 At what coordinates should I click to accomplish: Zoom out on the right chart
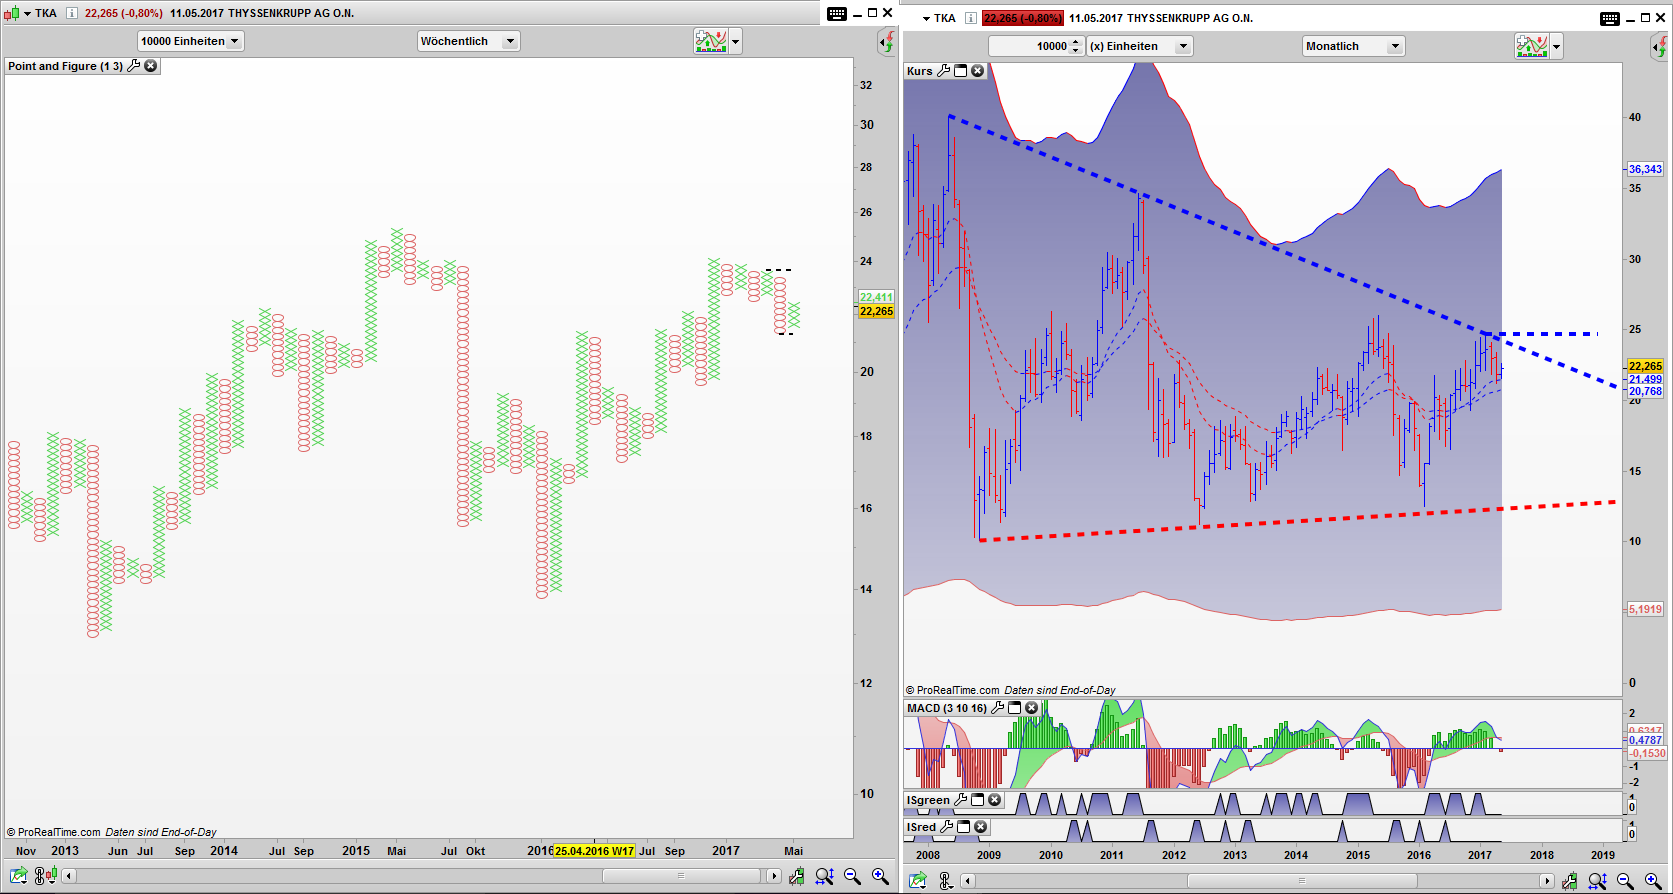coord(1625,881)
